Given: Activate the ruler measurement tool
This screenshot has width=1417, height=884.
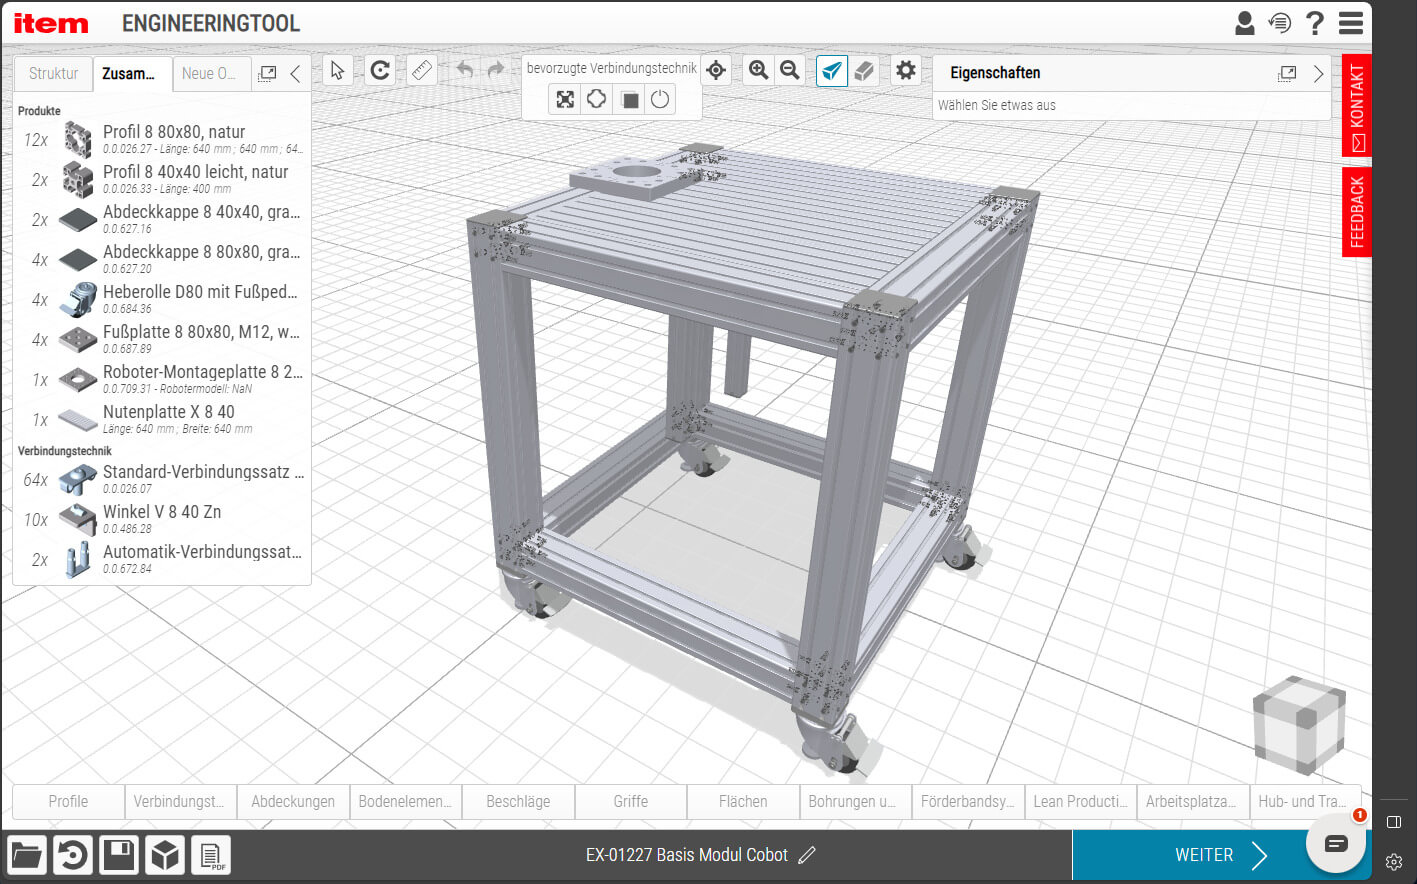Looking at the screenshot, I should click(422, 70).
